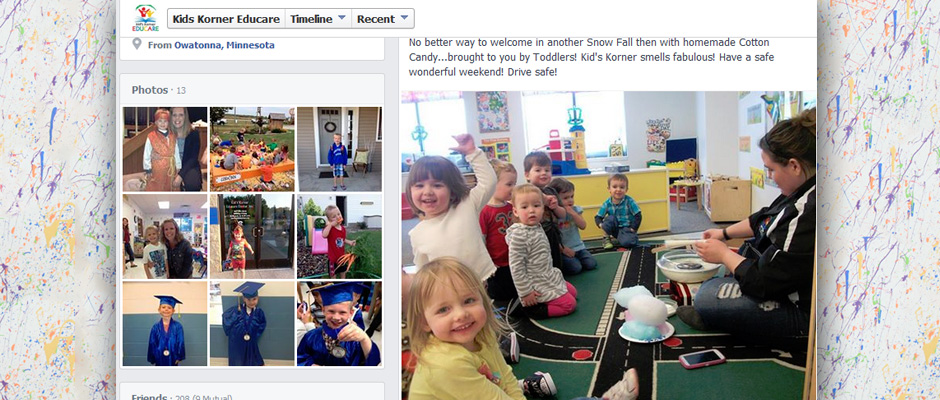Screen dimensions: 940x400
Task: Open the cotton candy toddlers post photo
Action: point(608,245)
